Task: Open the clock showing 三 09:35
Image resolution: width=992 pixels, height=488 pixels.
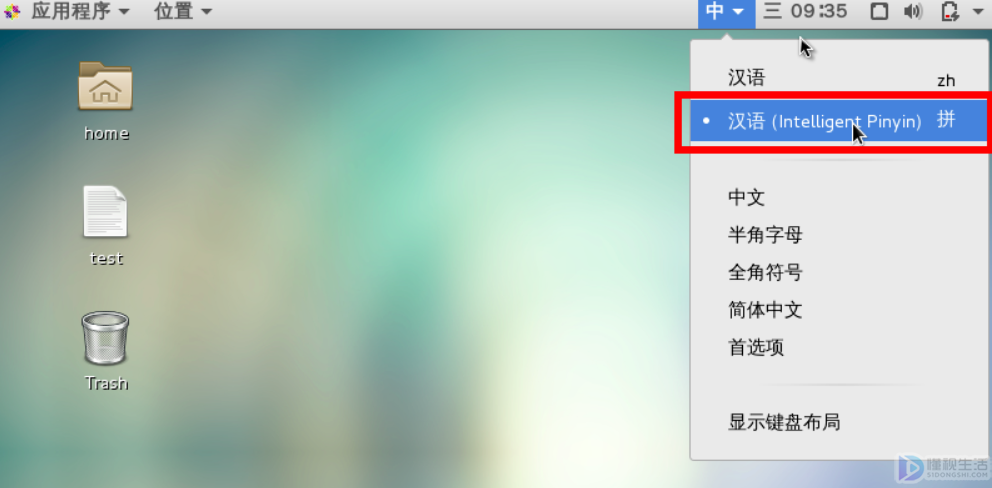Action: point(805,11)
